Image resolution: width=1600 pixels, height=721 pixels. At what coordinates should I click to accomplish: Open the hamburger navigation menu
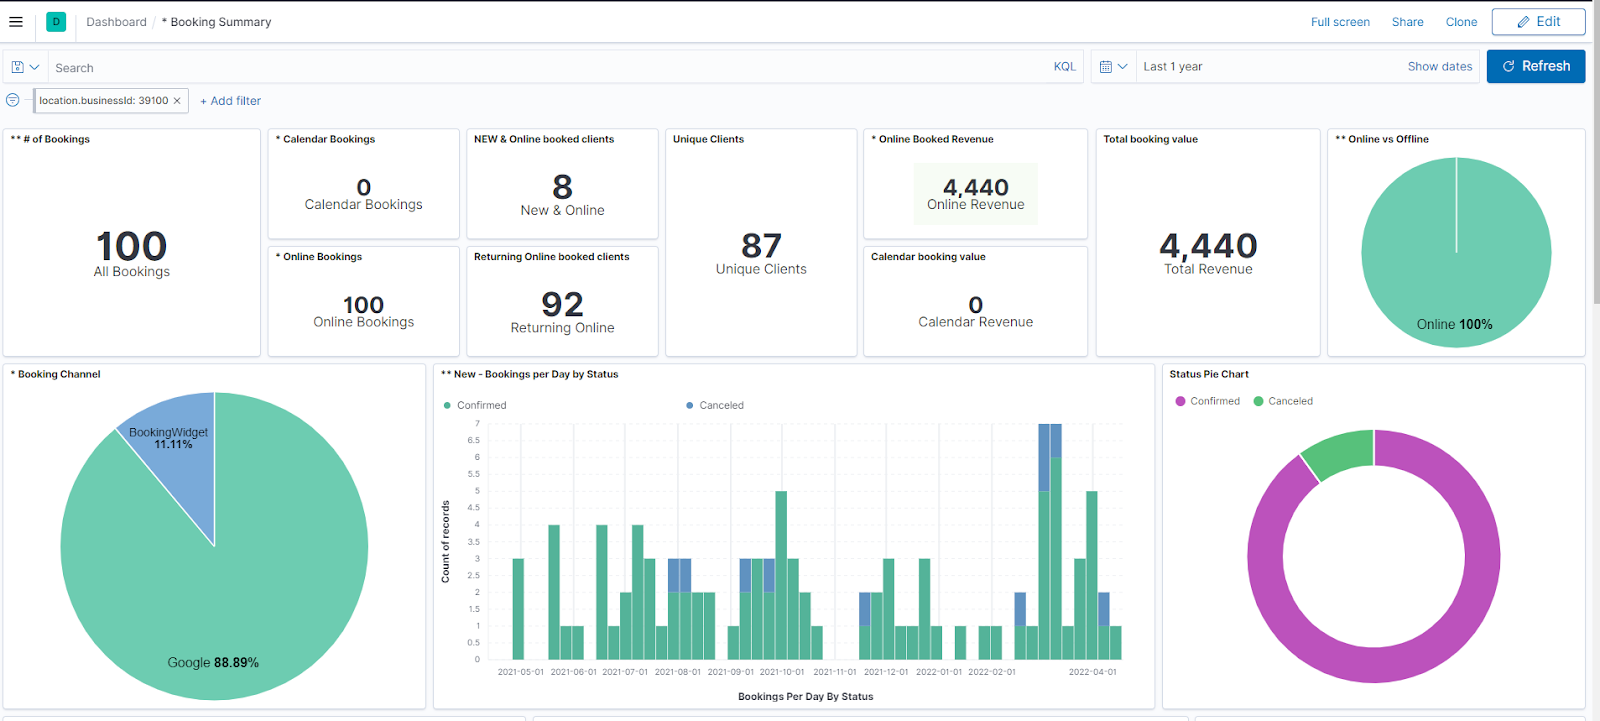coord(16,22)
